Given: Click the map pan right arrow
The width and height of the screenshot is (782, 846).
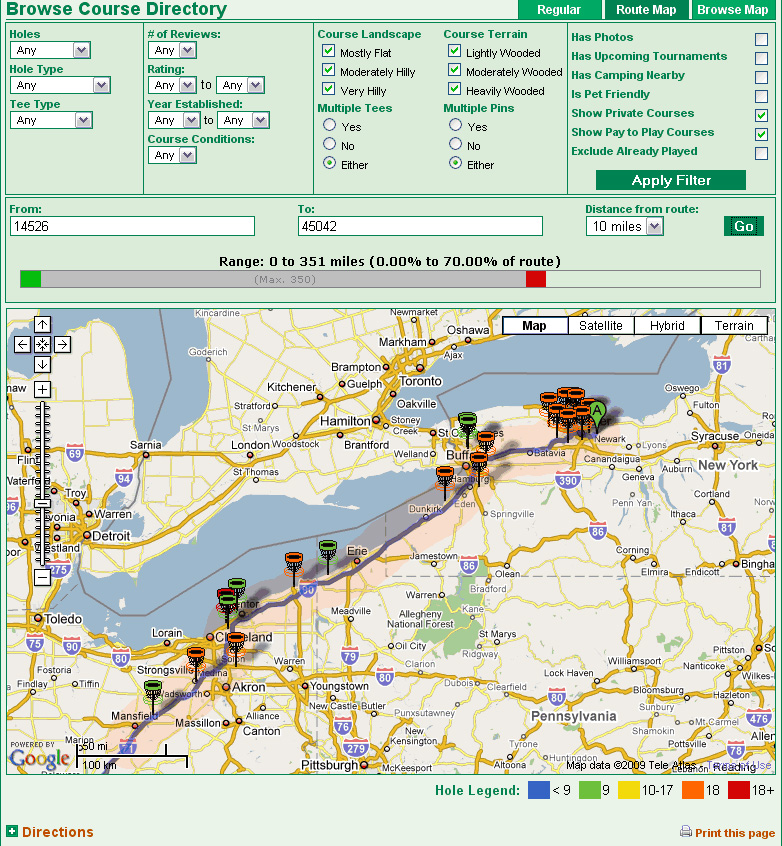Looking at the screenshot, I should point(62,345).
